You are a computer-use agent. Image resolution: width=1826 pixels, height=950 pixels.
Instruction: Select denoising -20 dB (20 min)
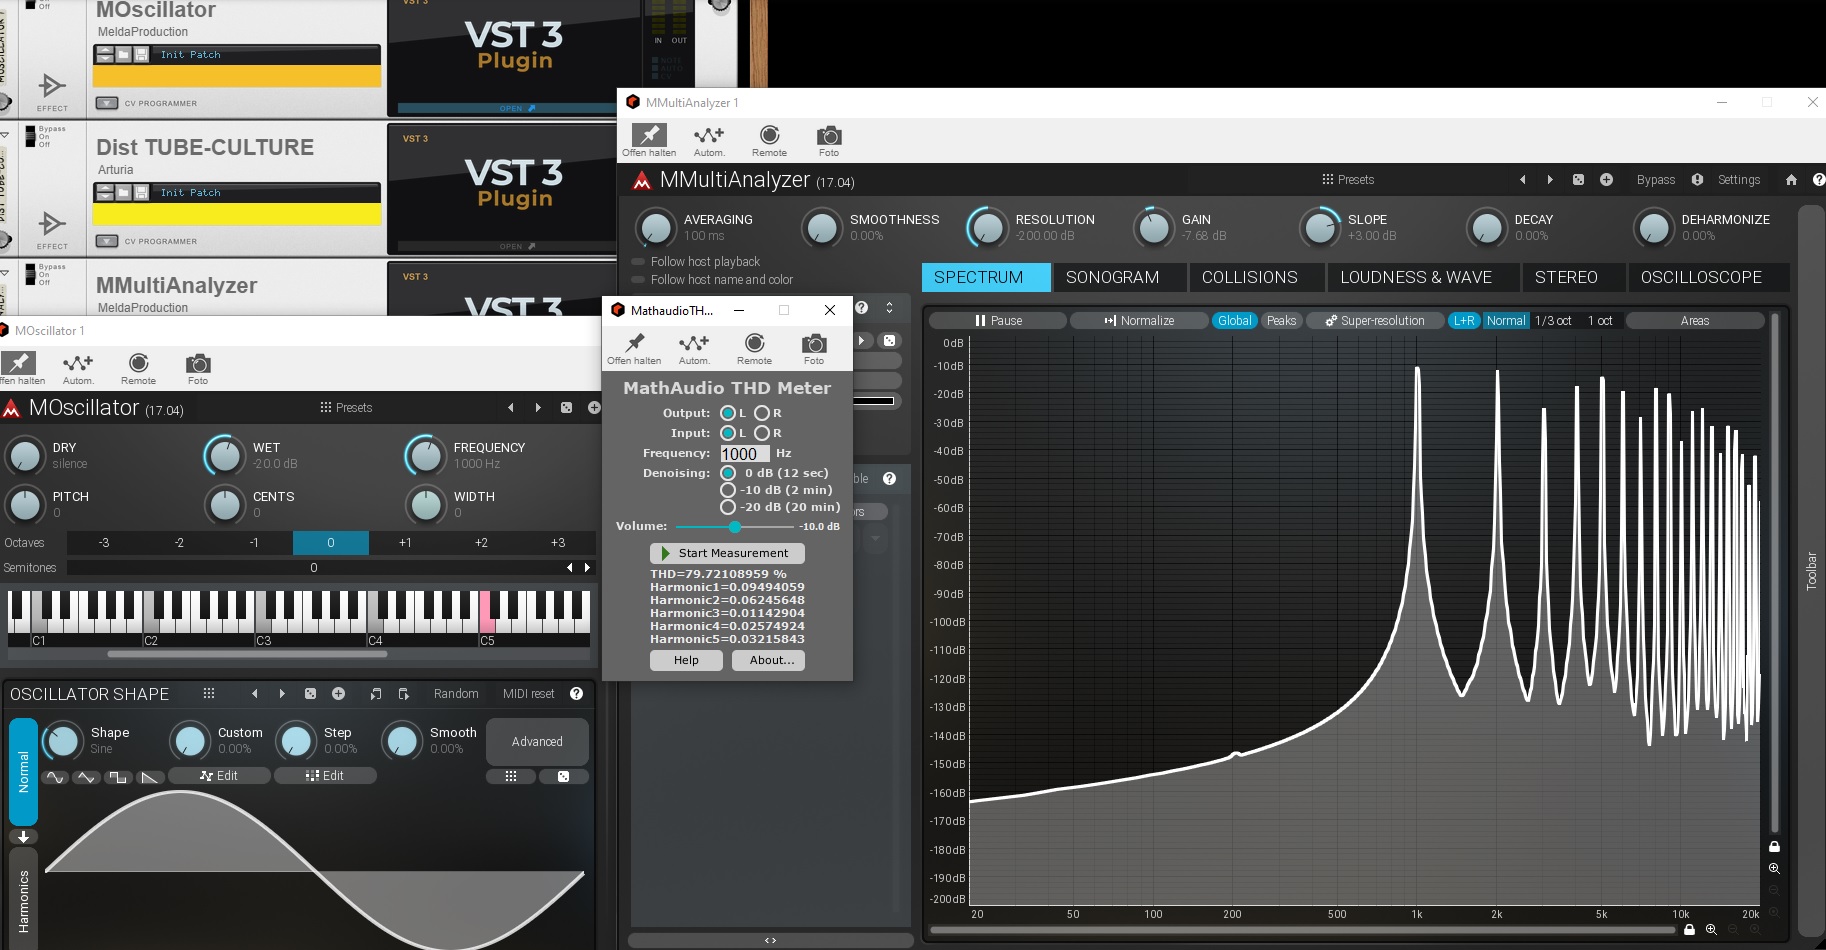coord(728,507)
